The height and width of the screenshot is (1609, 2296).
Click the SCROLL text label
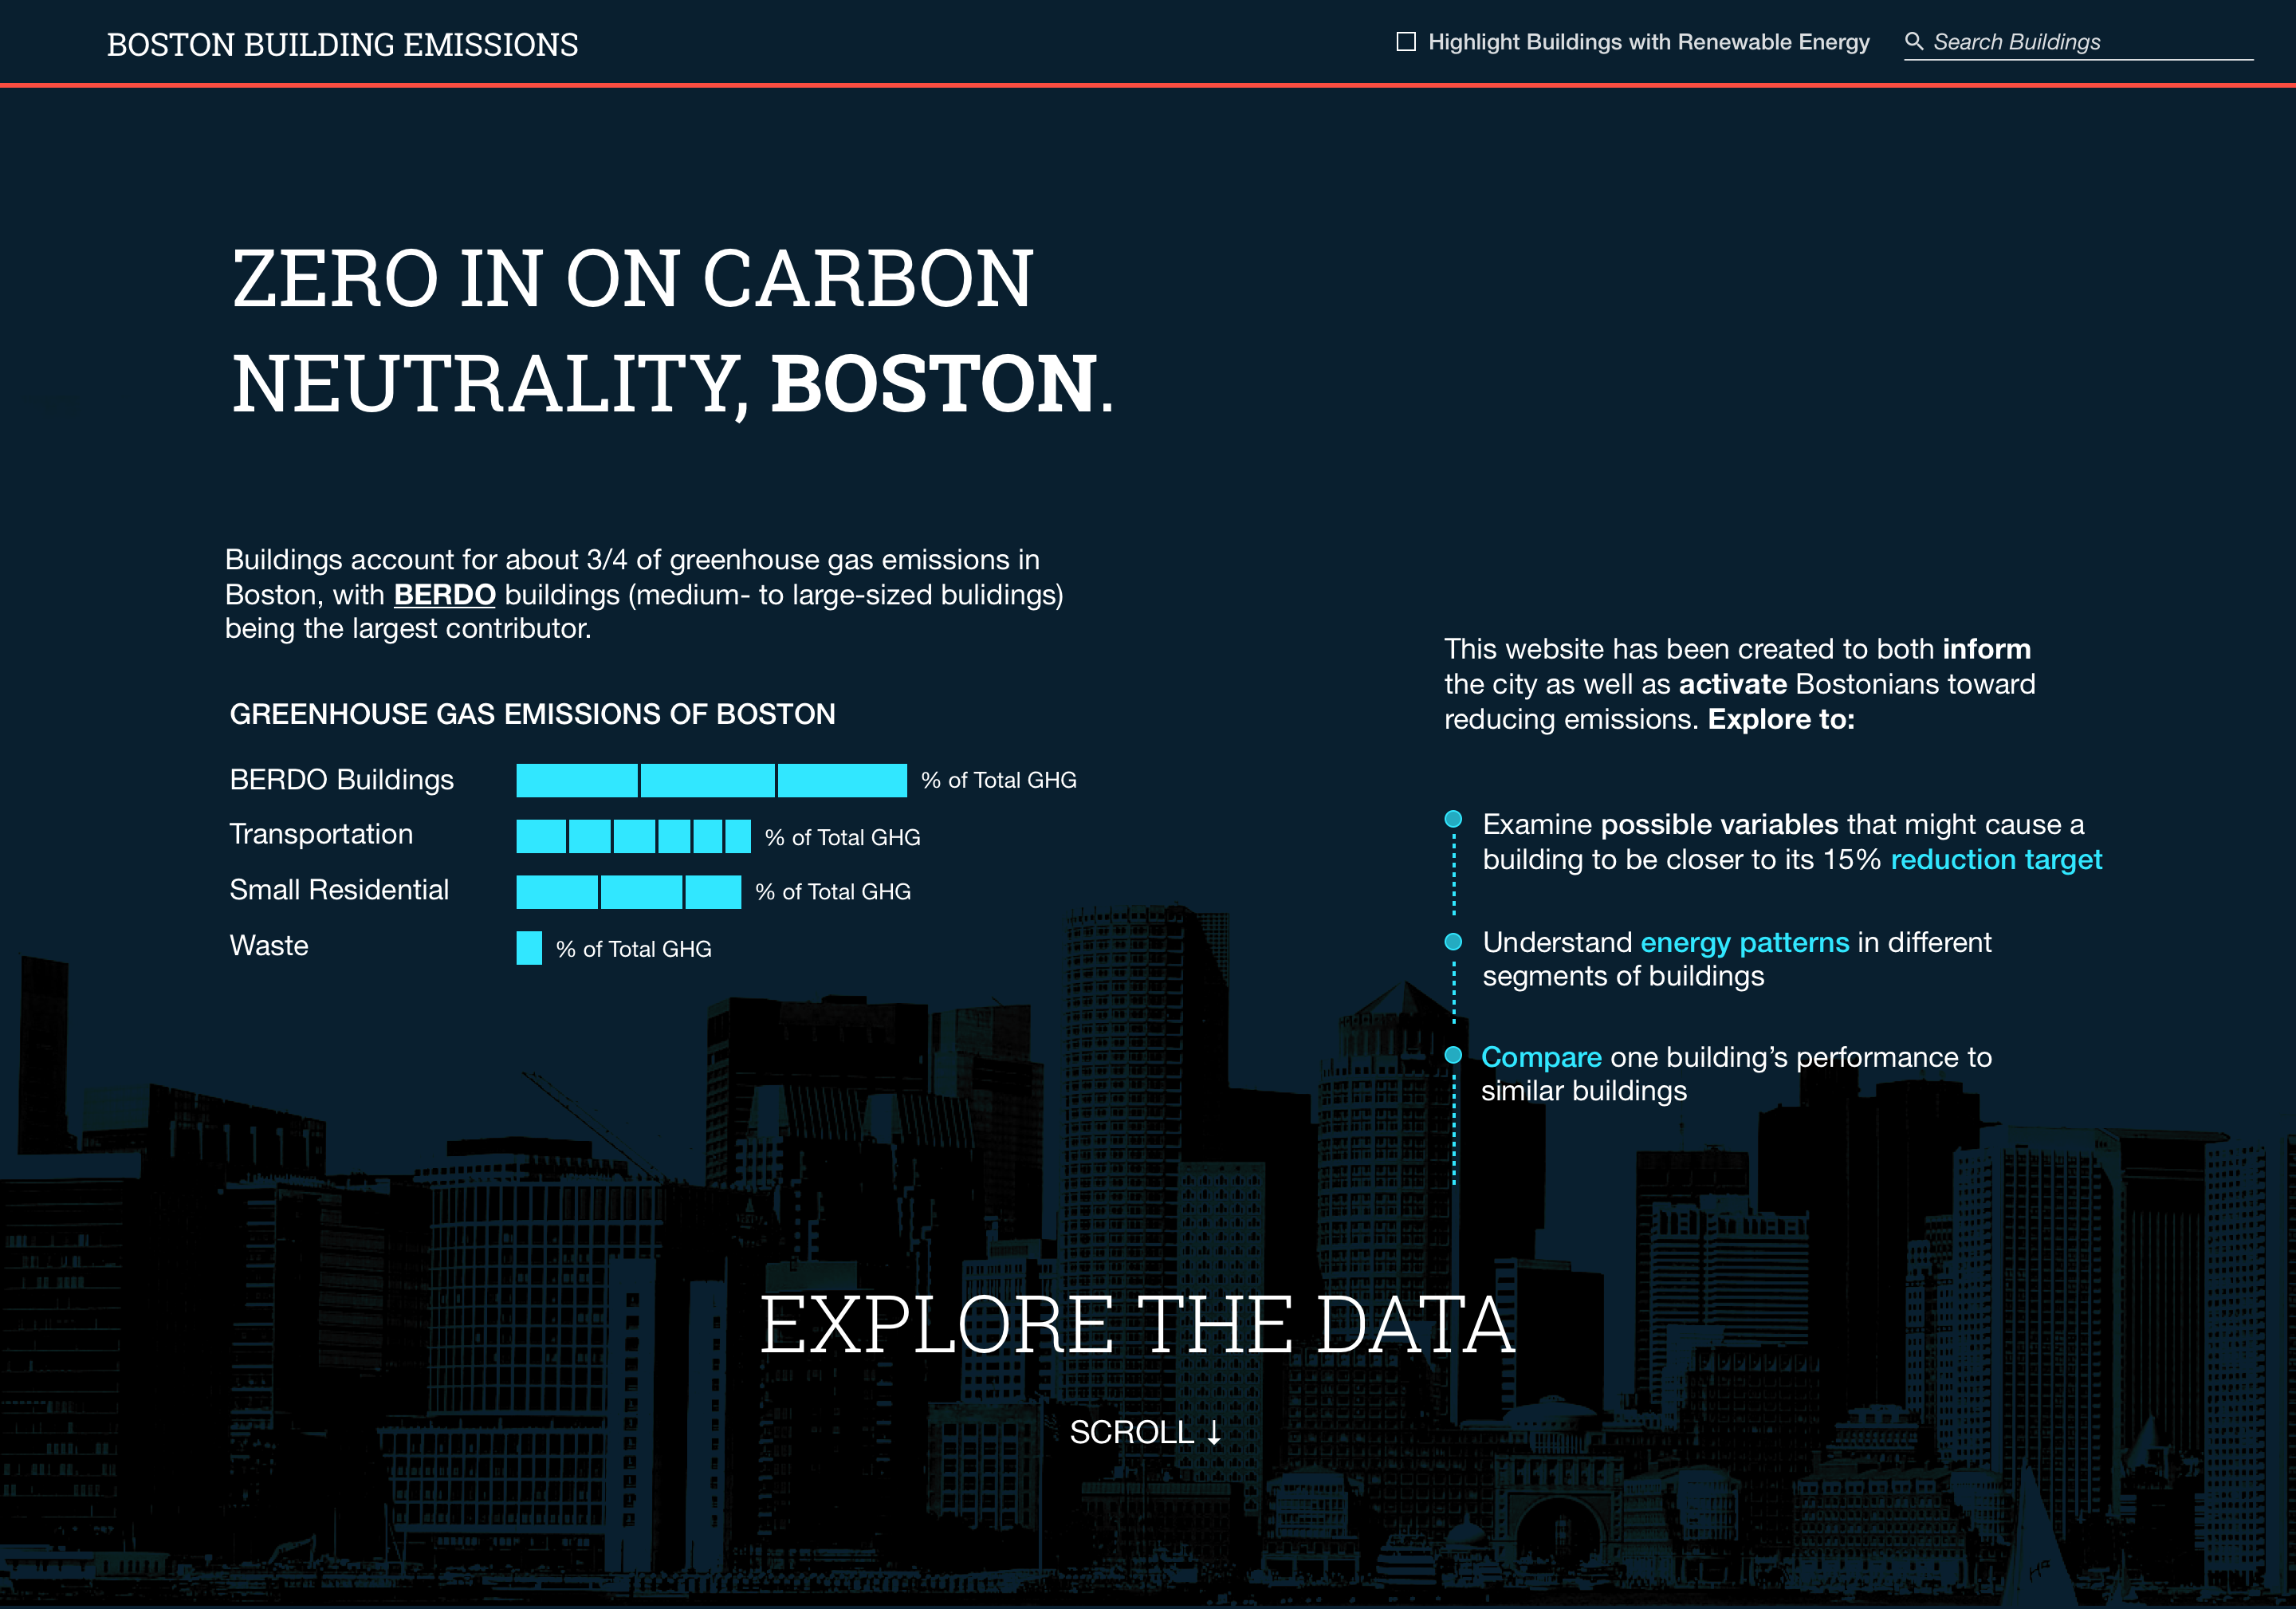pyautogui.click(x=1131, y=1432)
